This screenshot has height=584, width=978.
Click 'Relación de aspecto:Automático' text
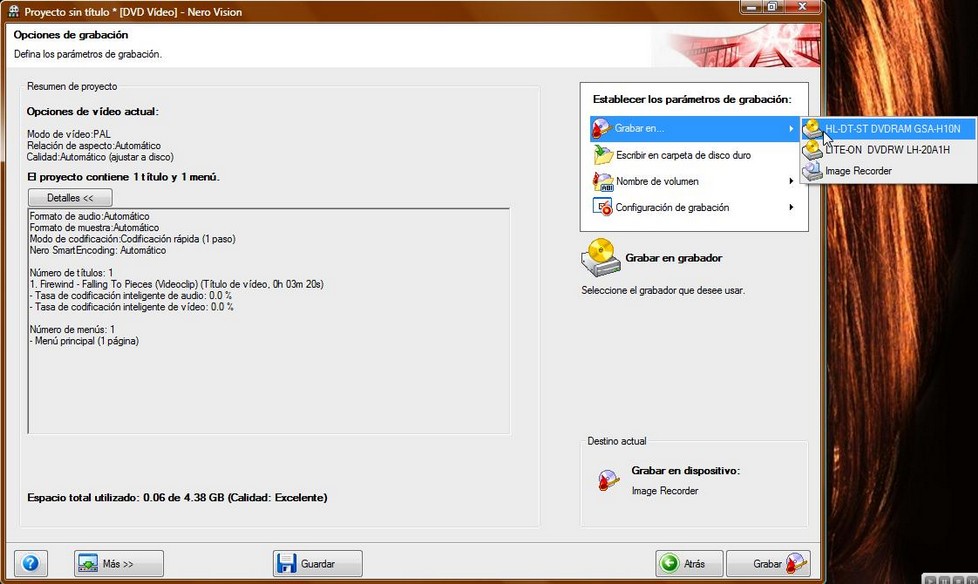pyautogui.click(x=94, y=145)
